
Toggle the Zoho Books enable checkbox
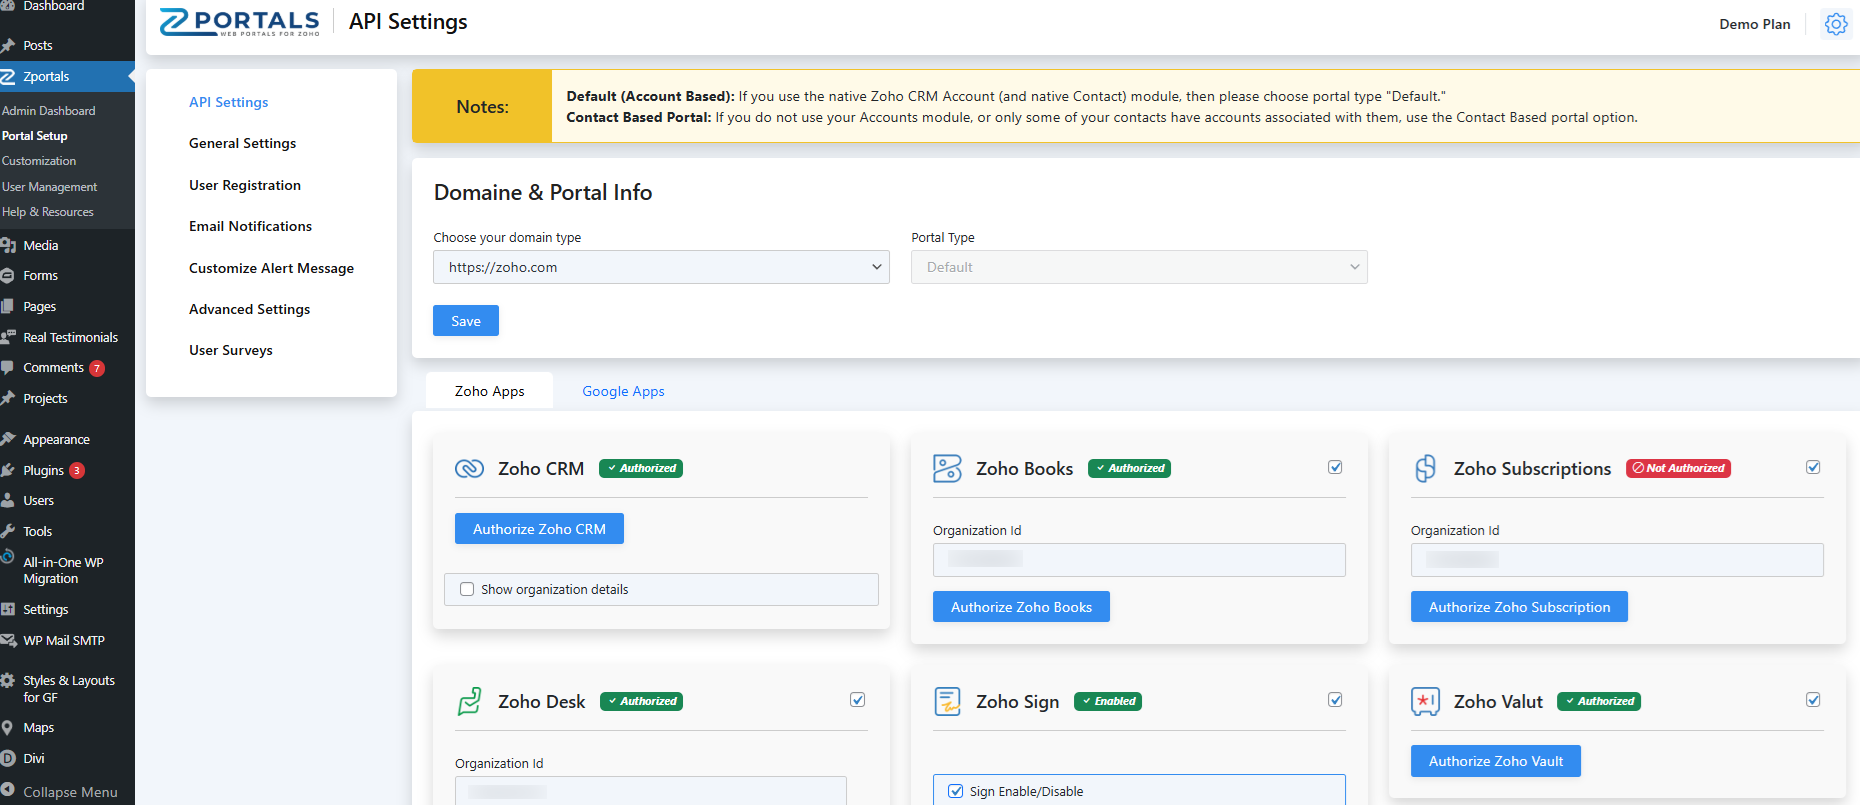pos(1335,467)
